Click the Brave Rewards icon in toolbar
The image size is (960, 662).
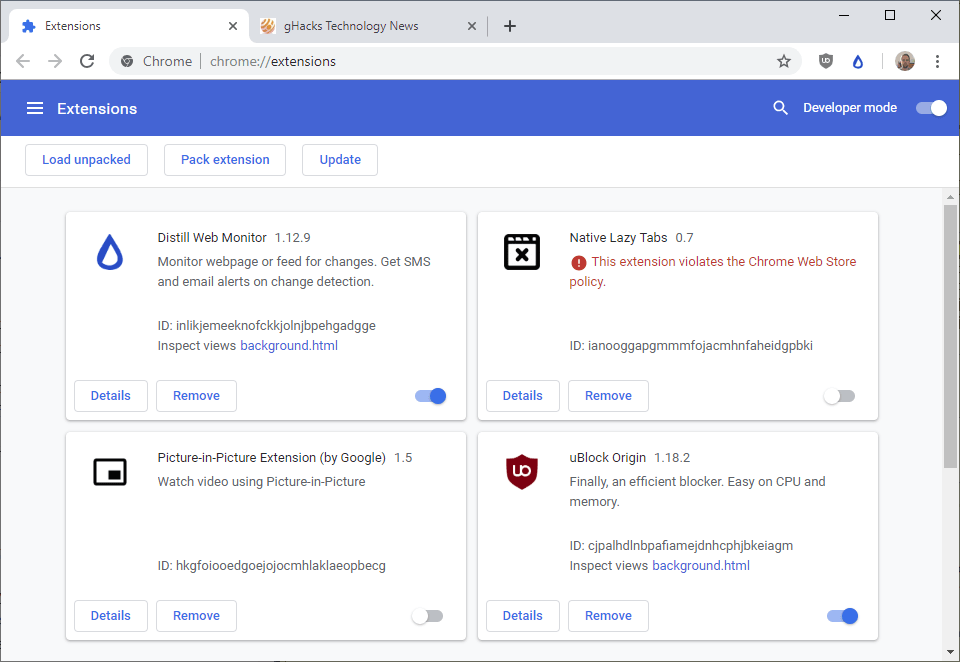click(x=858, y=61)
